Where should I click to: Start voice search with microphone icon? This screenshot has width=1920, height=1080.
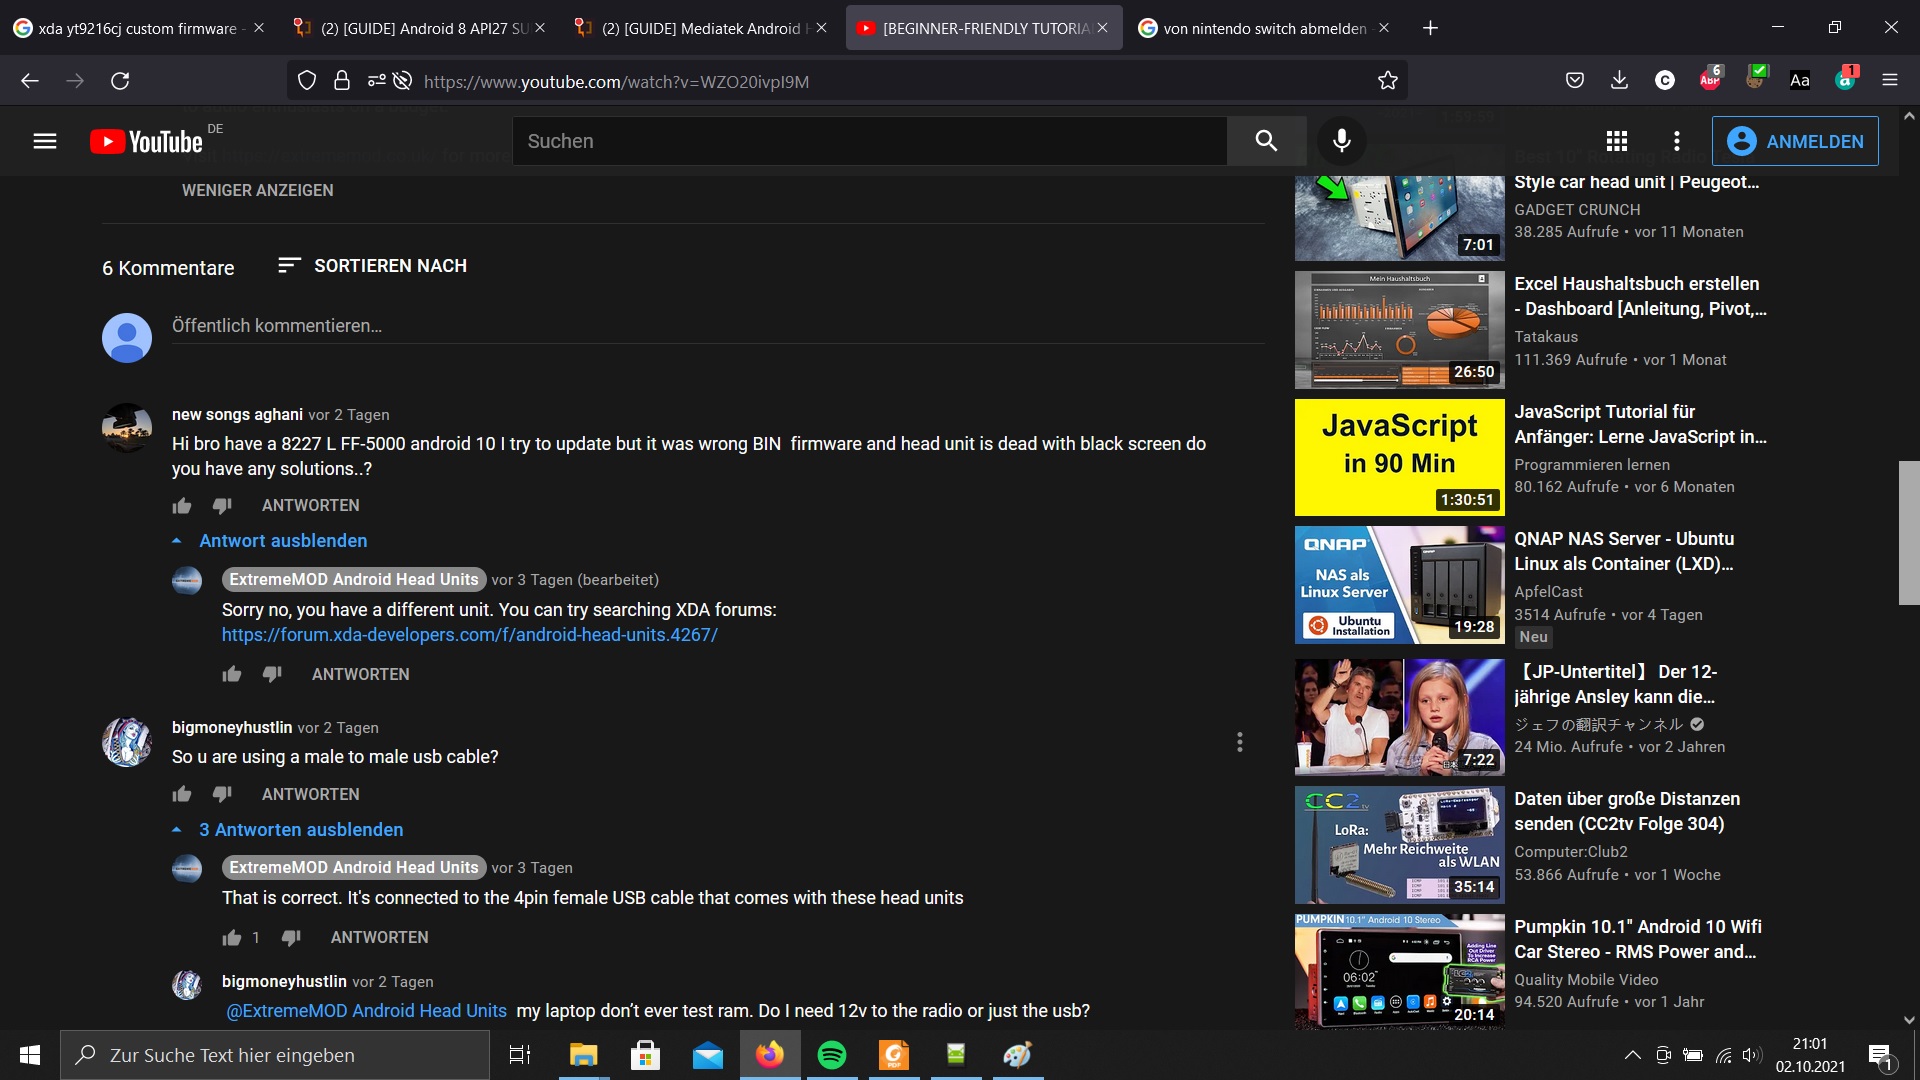1341,141
